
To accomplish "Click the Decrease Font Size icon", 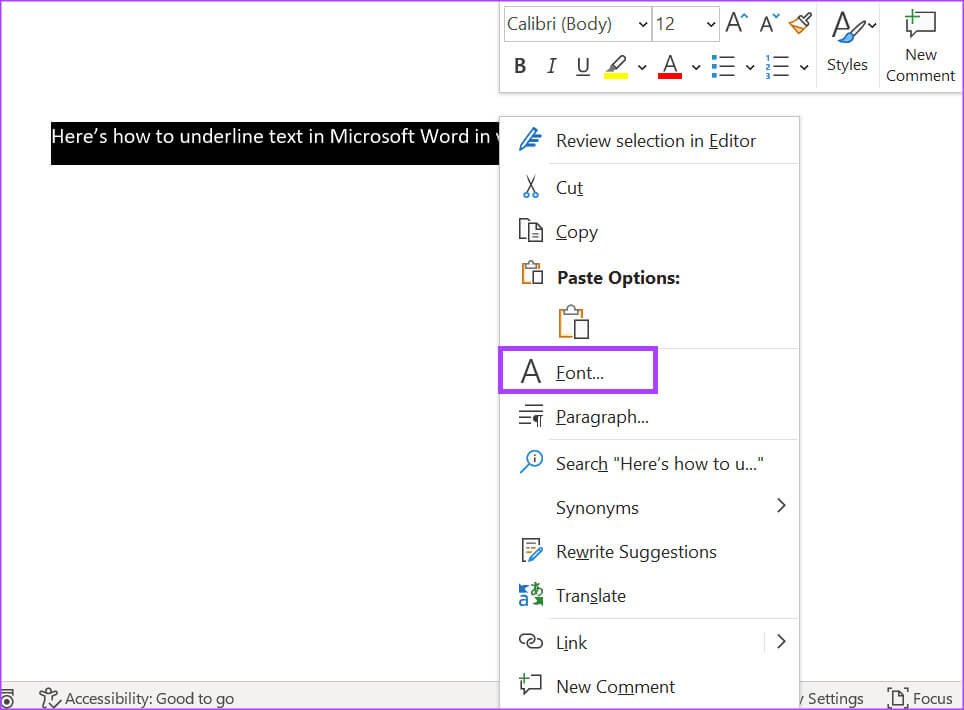I will pos(768,24).
